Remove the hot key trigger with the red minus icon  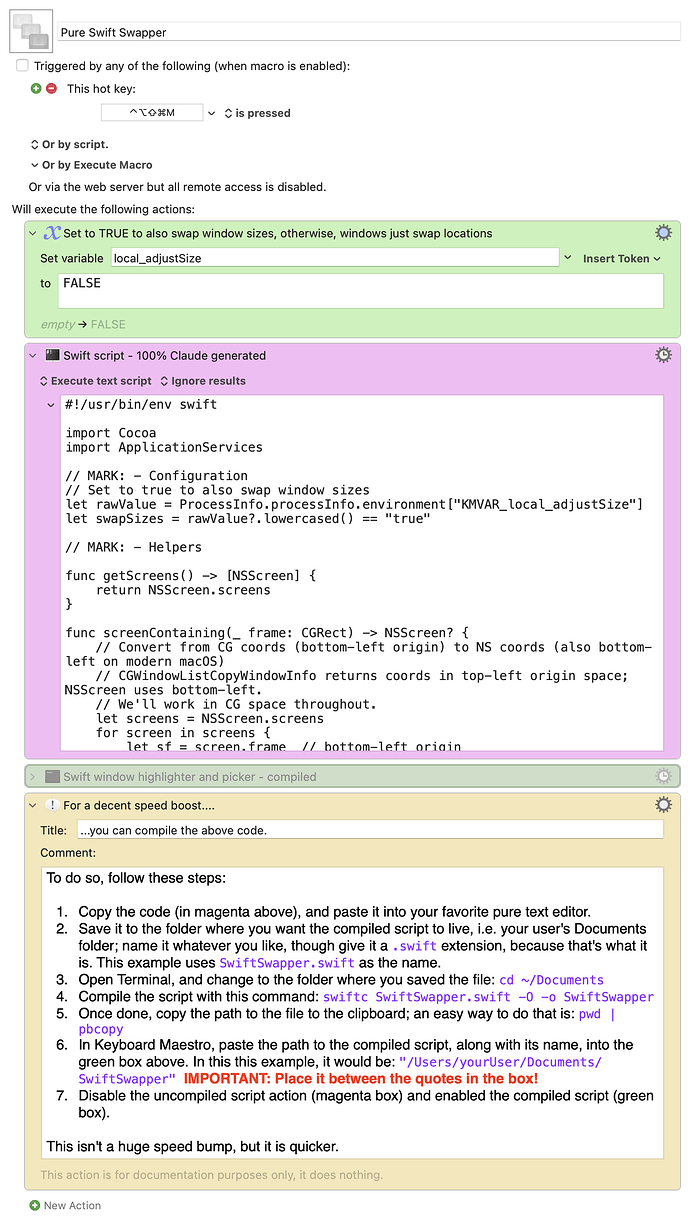click(51, 89)
